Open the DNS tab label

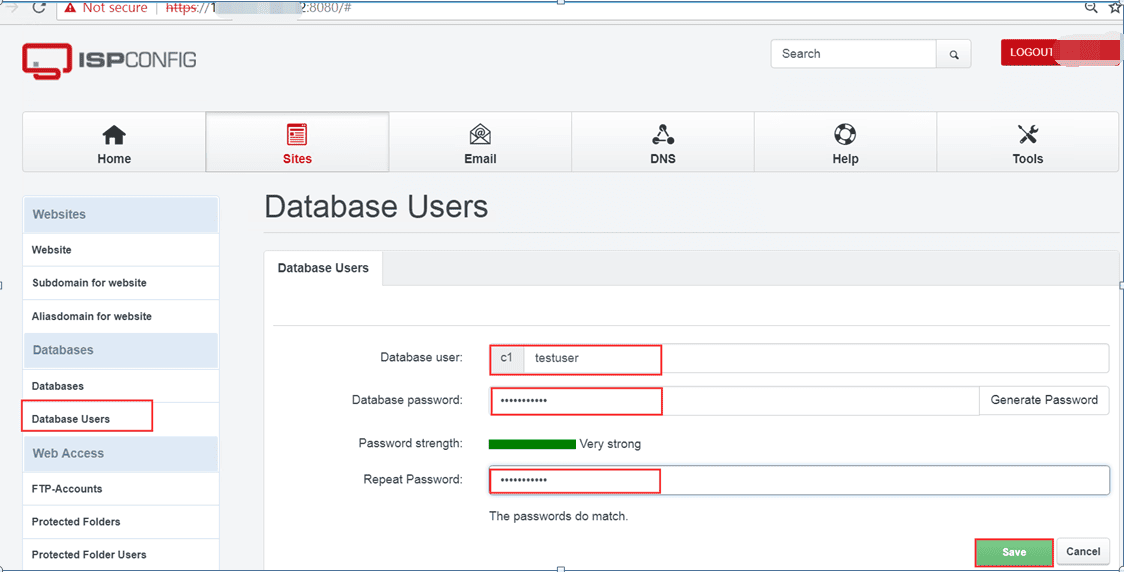tap(663, 158)
